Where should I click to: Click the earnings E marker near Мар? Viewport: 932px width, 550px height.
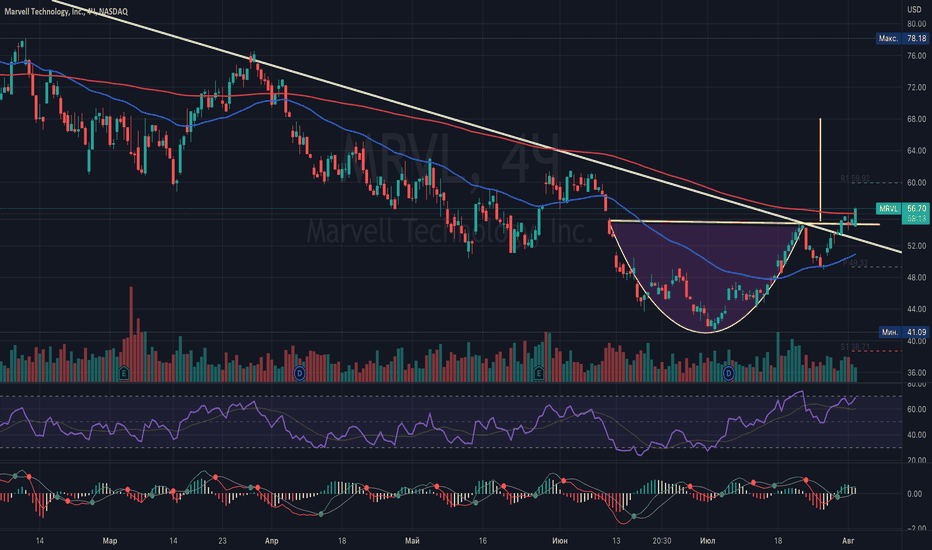point(124,373)
